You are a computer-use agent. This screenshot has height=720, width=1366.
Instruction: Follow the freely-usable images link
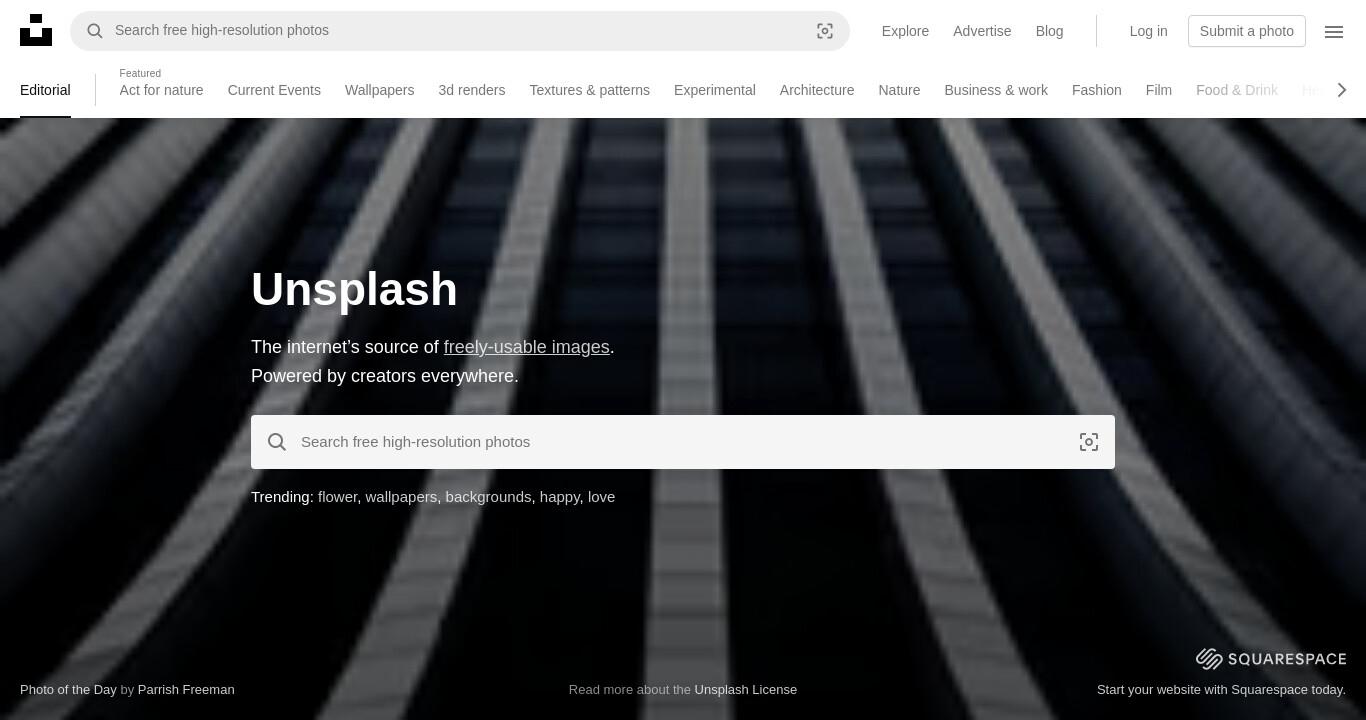point(527,347)
